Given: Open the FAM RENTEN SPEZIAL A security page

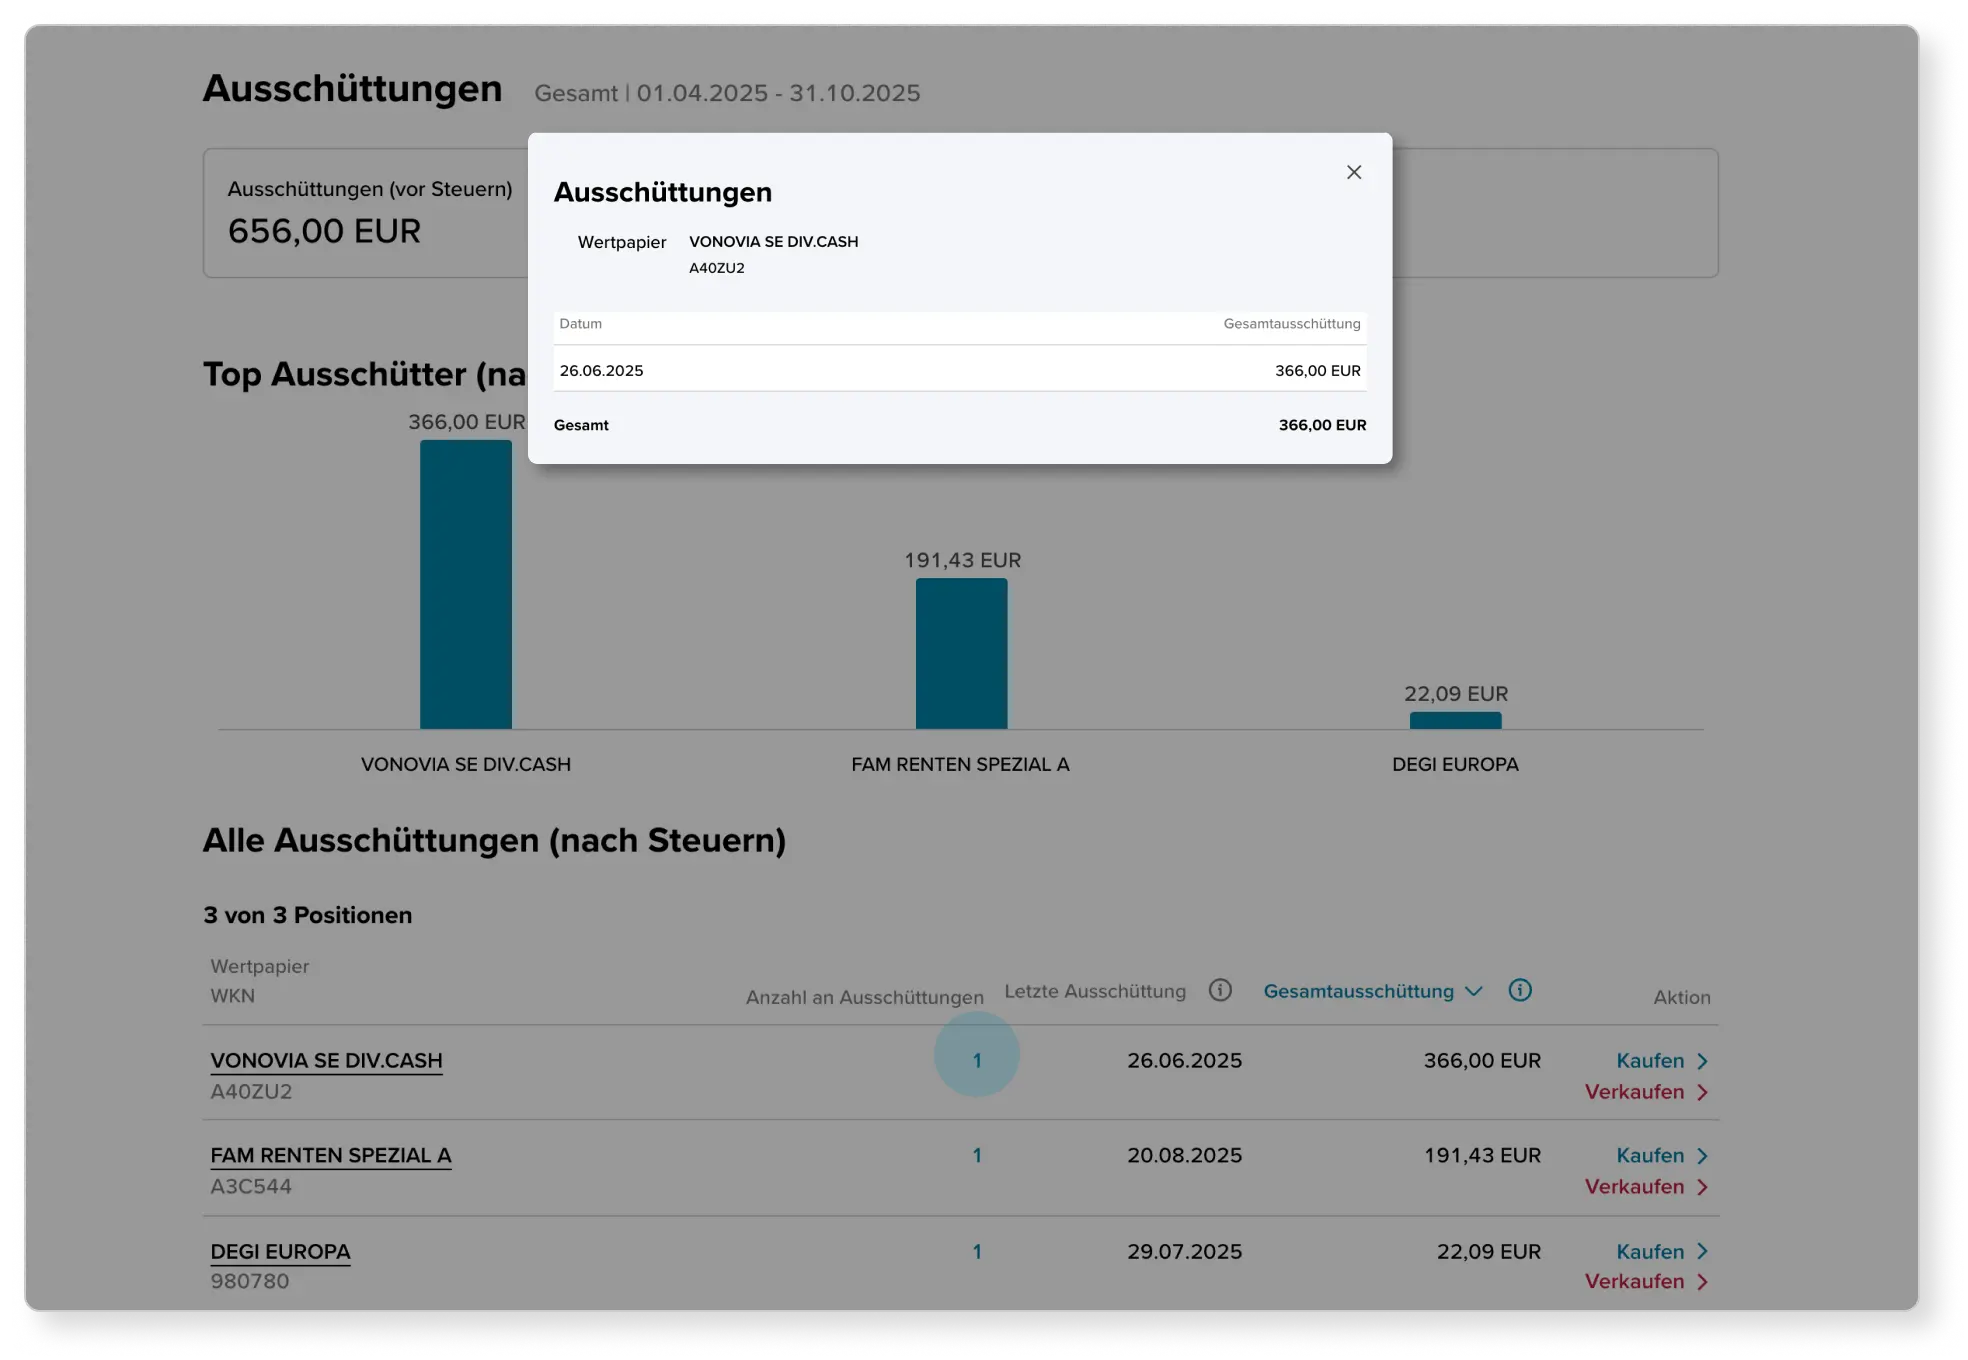Looking at the screenshot, I should click(331, 1156).
